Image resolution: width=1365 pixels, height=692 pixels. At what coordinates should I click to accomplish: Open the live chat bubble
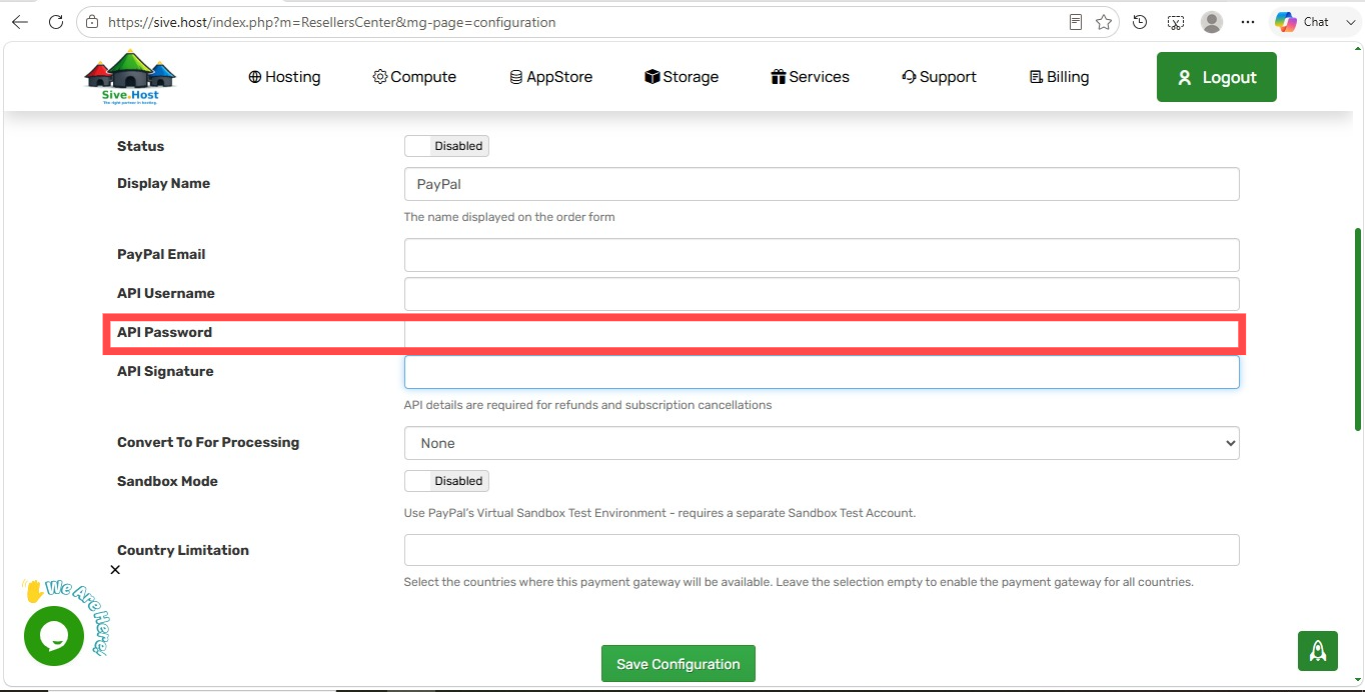pos(53,636)
